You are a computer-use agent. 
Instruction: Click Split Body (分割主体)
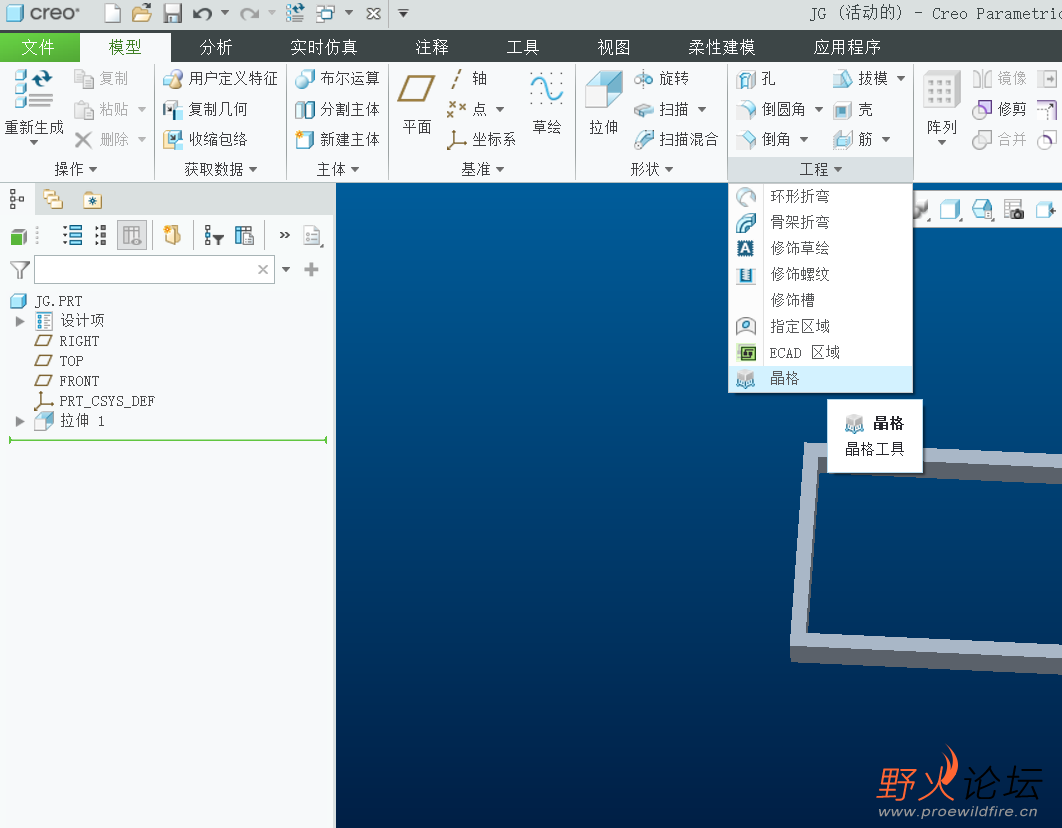[337, 109]
